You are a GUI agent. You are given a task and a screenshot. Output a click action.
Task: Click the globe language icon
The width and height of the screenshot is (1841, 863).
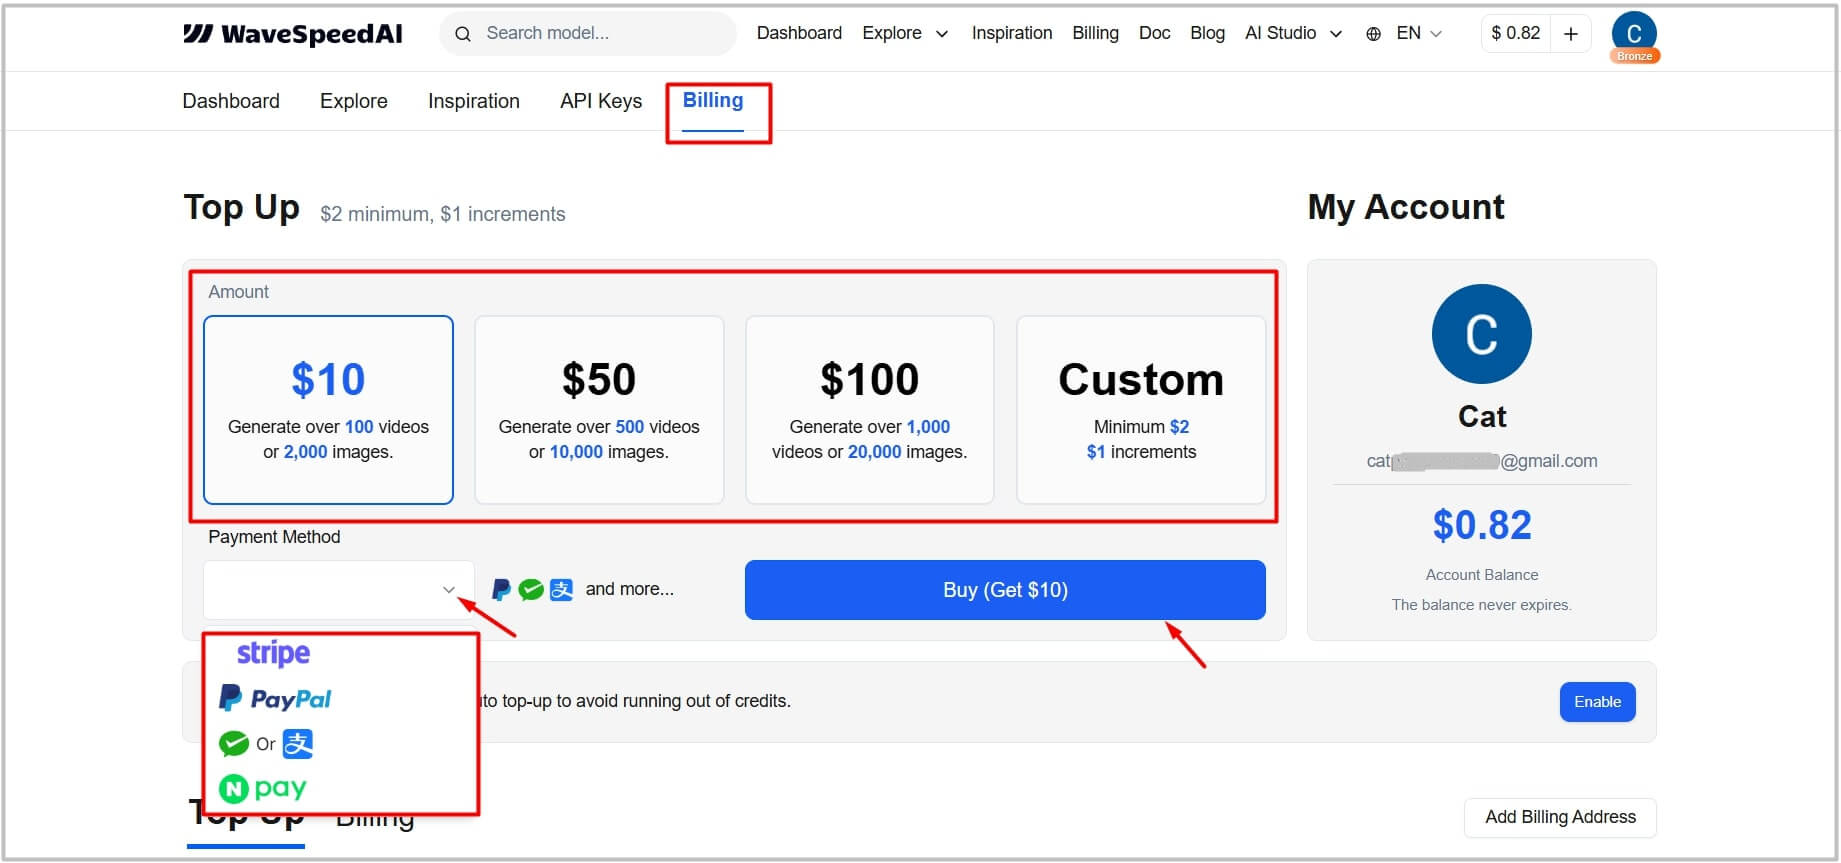click(x=1373, y=34)
